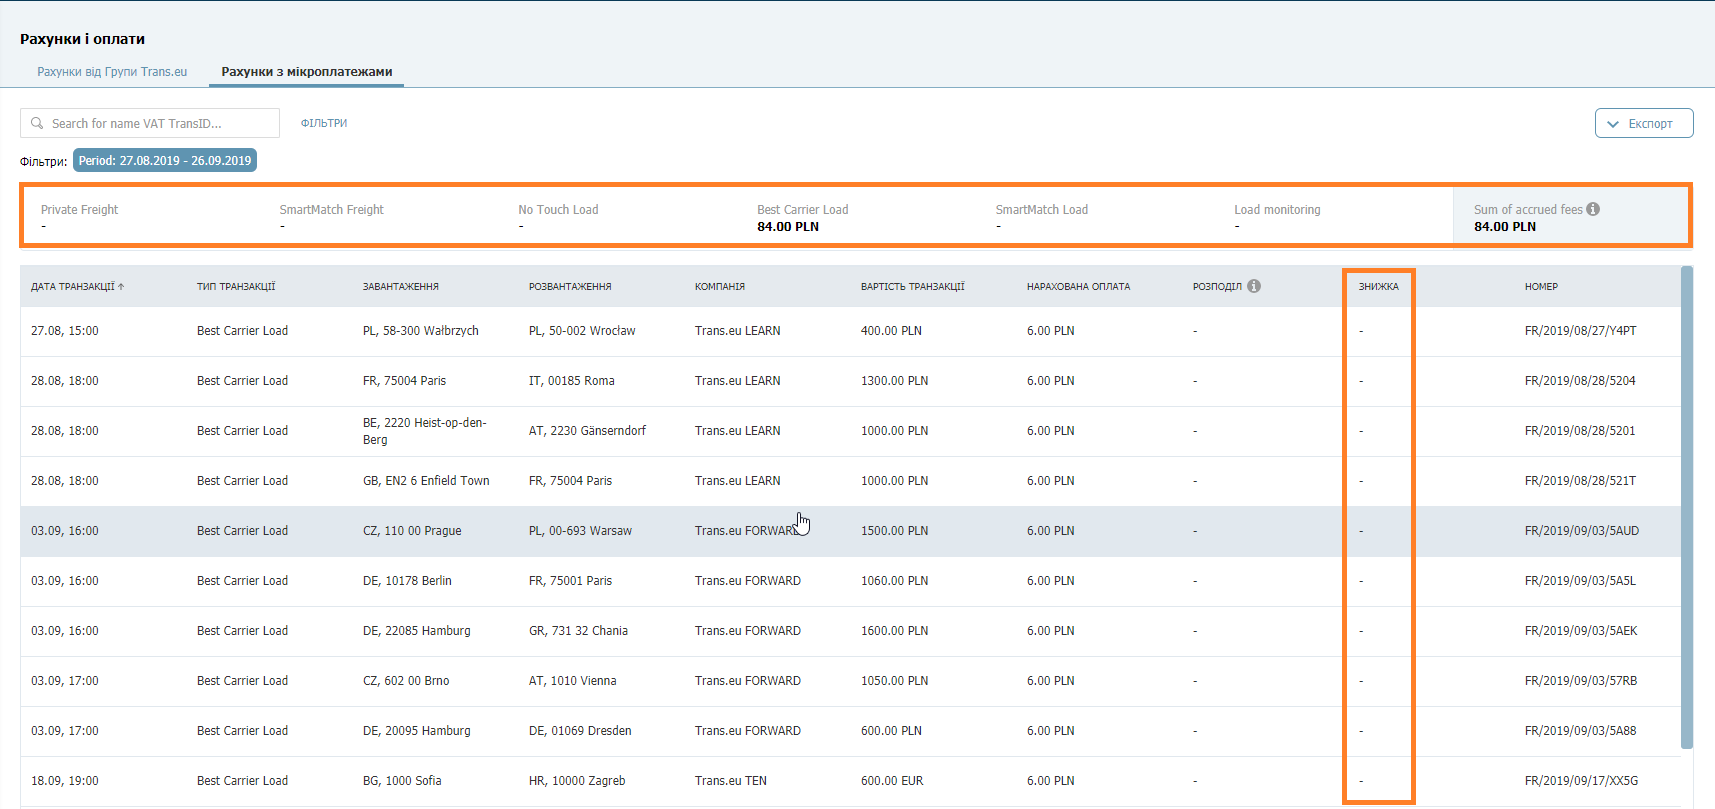The image size is (1715, 809).
Task: Open the Експорт dropdown button
Action: [x=1644, y=123]
